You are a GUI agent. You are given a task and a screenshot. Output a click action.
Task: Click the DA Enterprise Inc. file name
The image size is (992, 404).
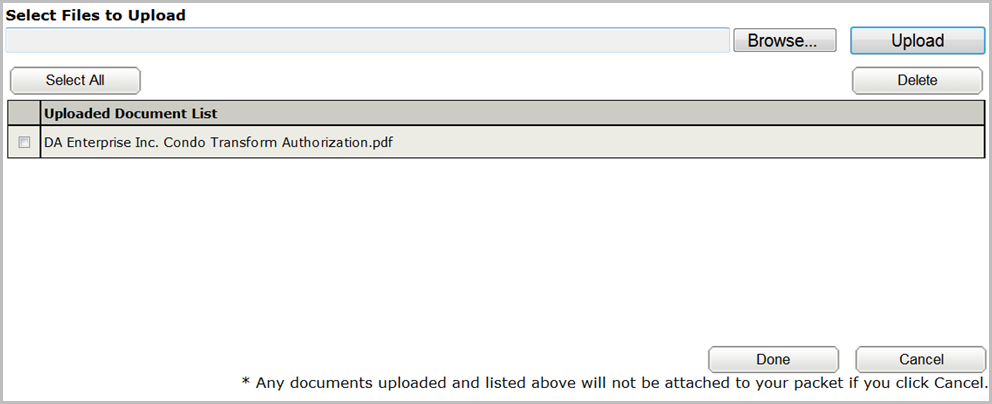(x=218, y=142)
